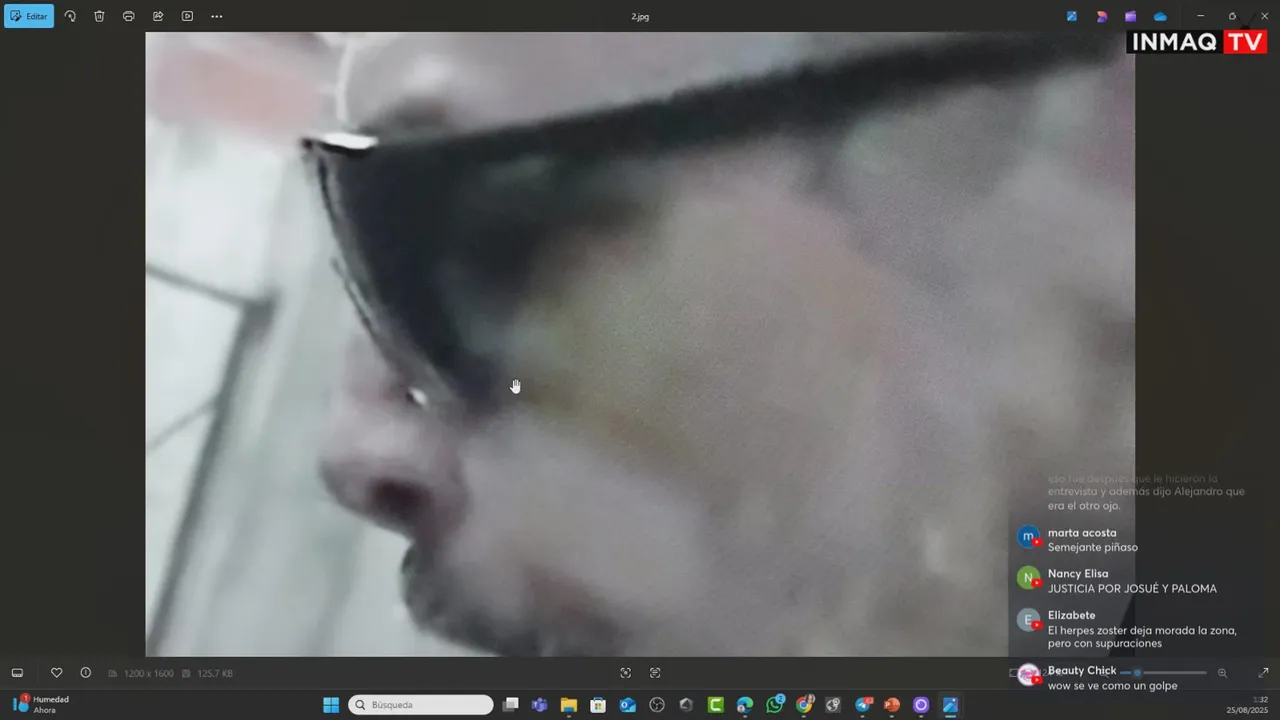This screenshot has height=720, width=1280.
Task: Open Camtasia green icon on taskbar
Action: click(x=716, y=705)
